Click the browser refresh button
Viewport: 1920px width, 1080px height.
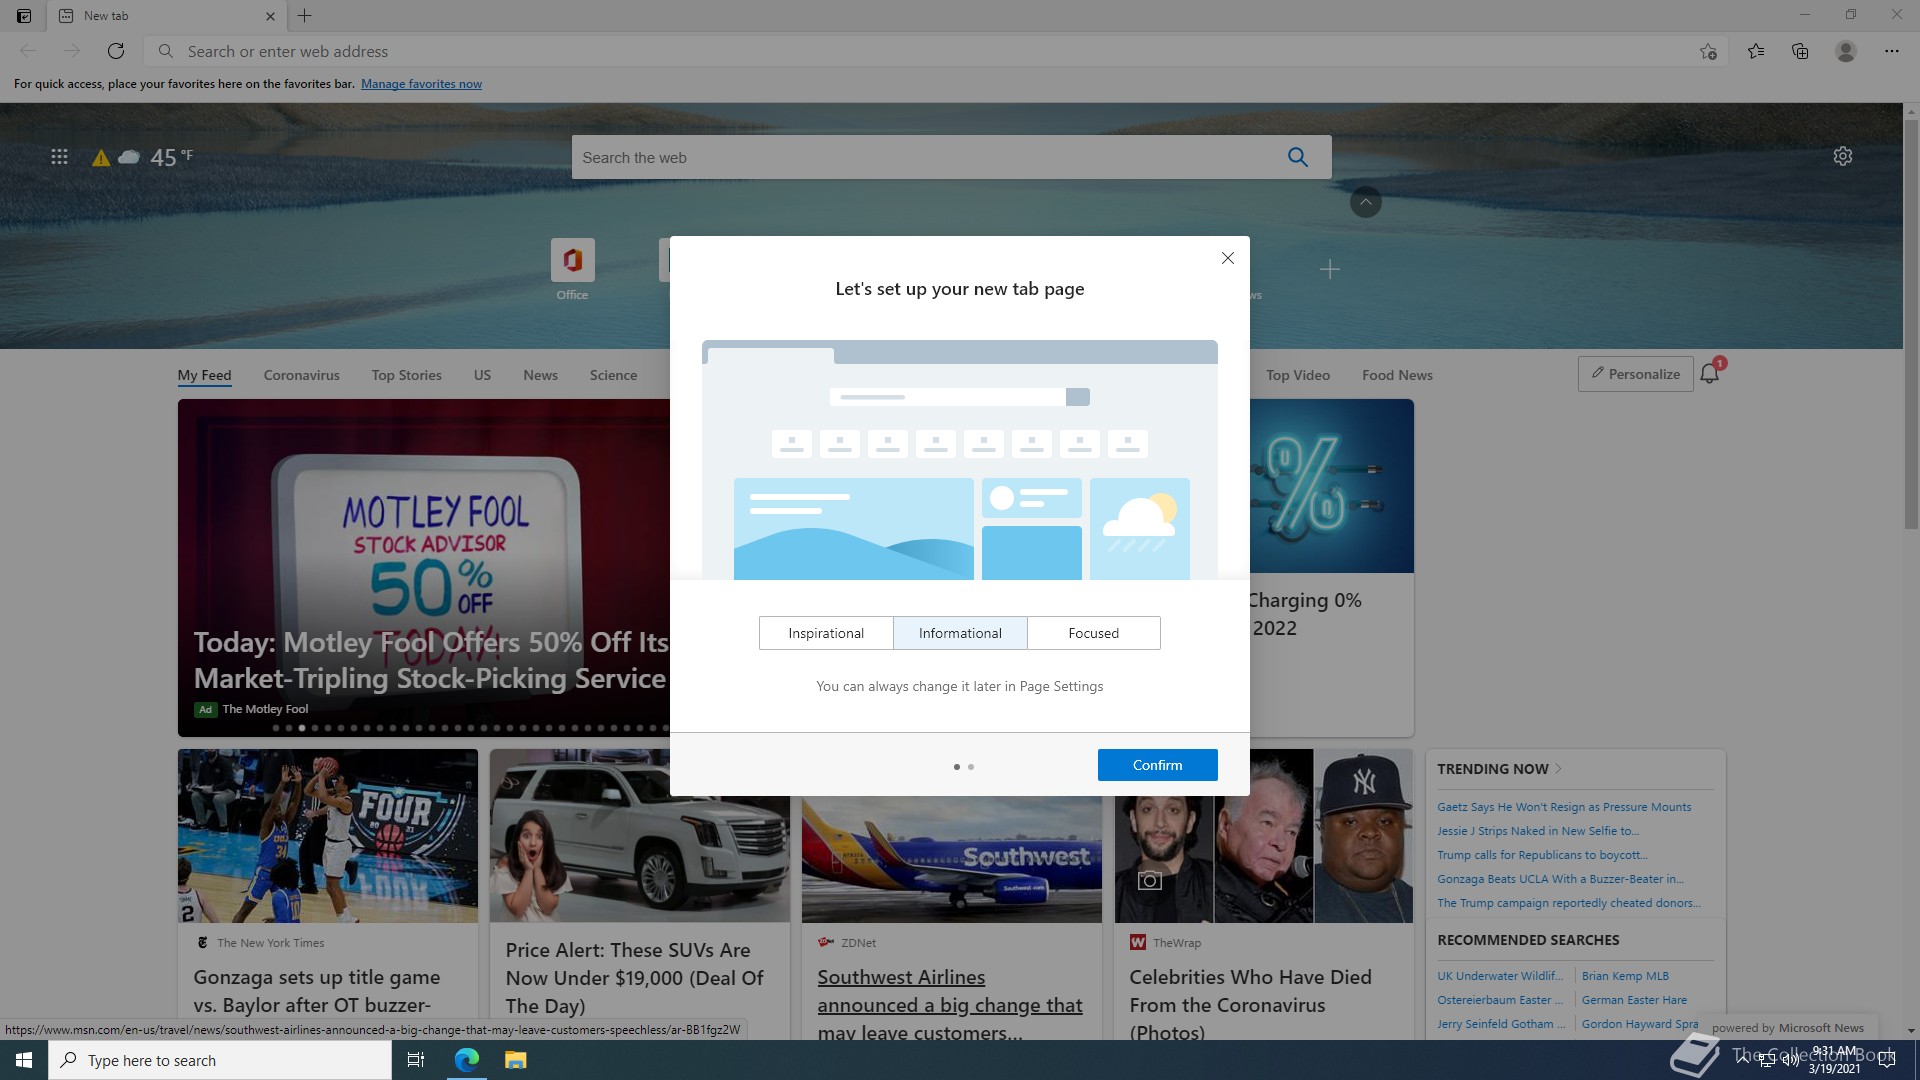(116, 51)
